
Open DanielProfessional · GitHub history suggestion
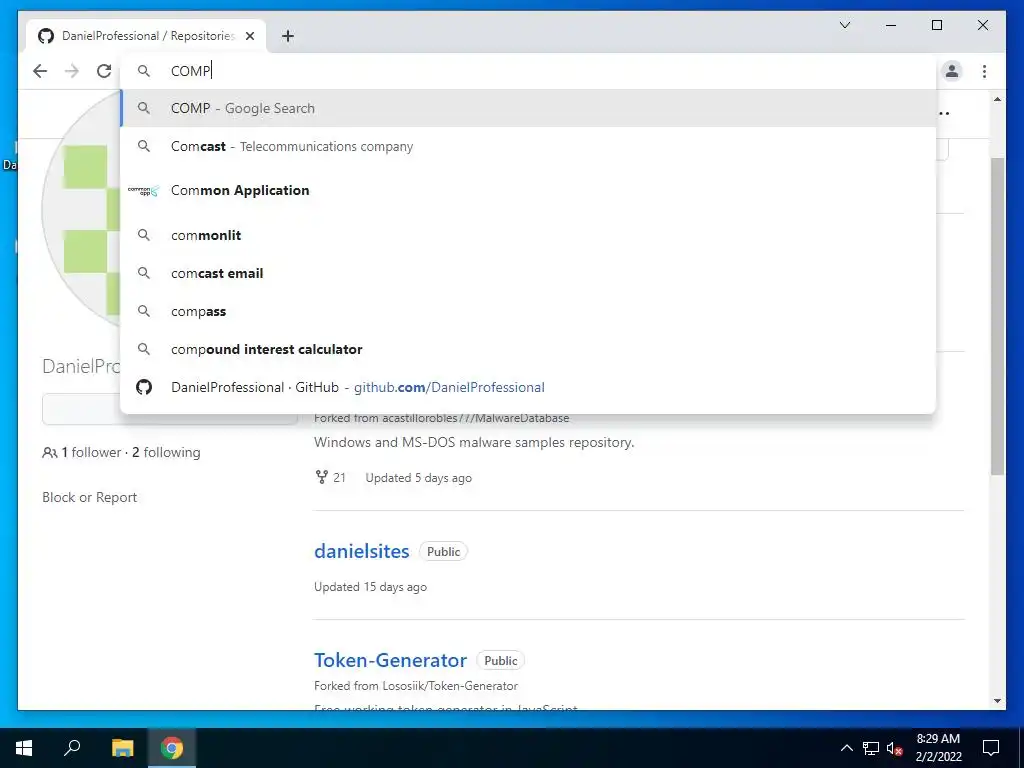point(528,387)
